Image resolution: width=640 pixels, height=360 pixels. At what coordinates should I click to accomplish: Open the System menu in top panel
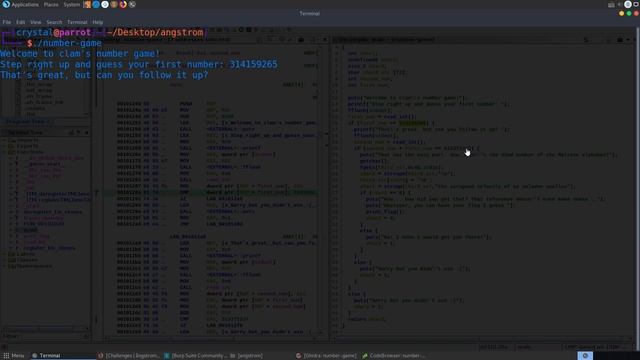click(72, 4)
